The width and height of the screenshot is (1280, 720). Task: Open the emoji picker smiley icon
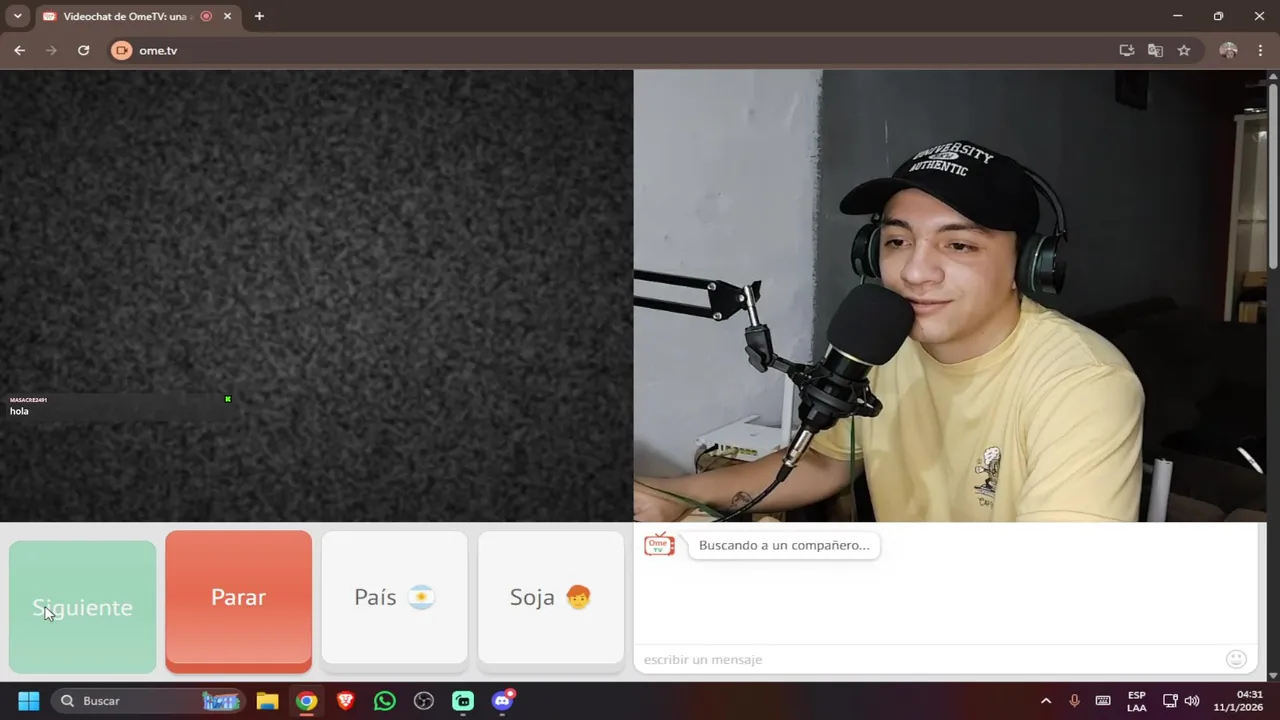pyautogui.click(x=1236, y=659)
